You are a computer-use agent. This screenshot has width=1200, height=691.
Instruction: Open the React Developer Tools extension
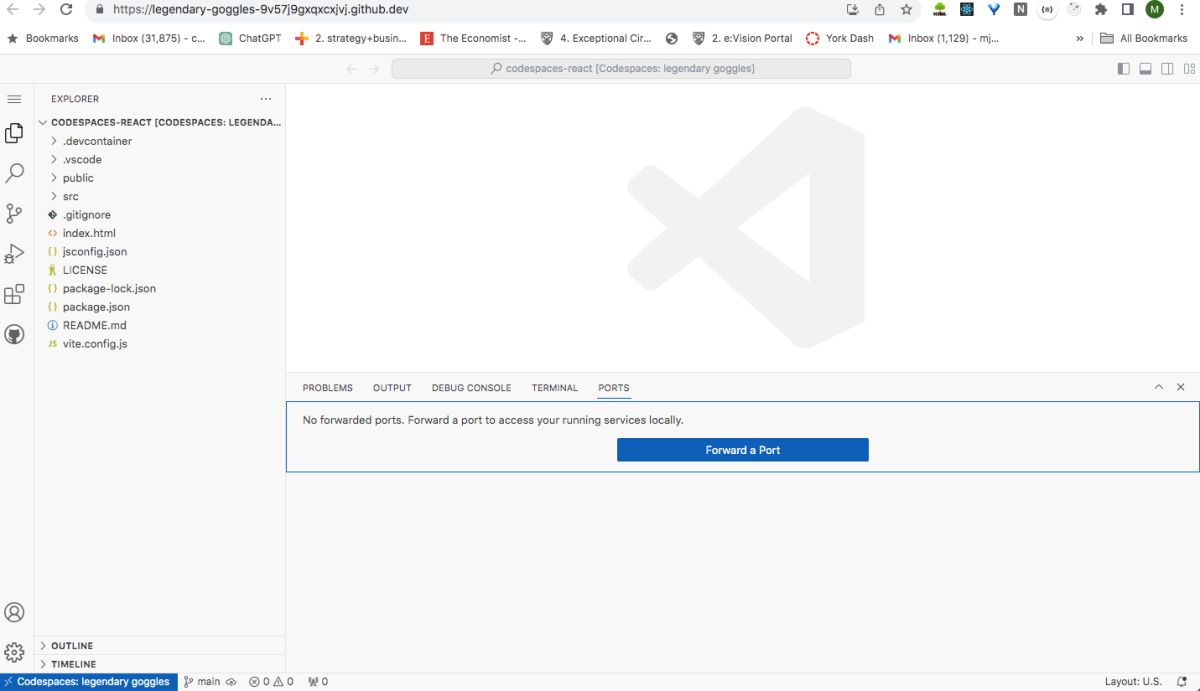pos(966,9)
